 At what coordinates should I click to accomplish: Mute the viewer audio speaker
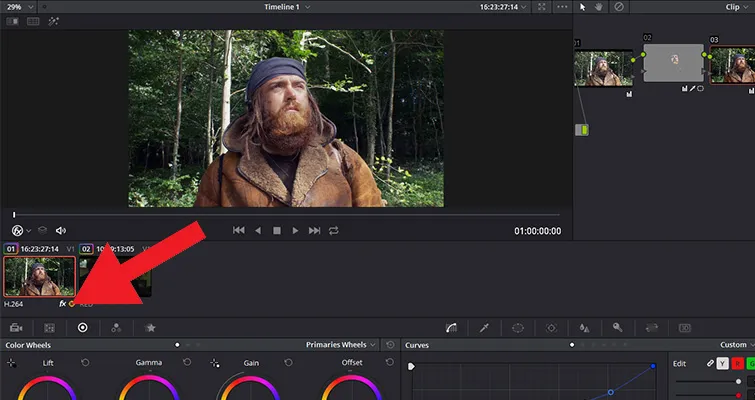(x=61, y=230)
